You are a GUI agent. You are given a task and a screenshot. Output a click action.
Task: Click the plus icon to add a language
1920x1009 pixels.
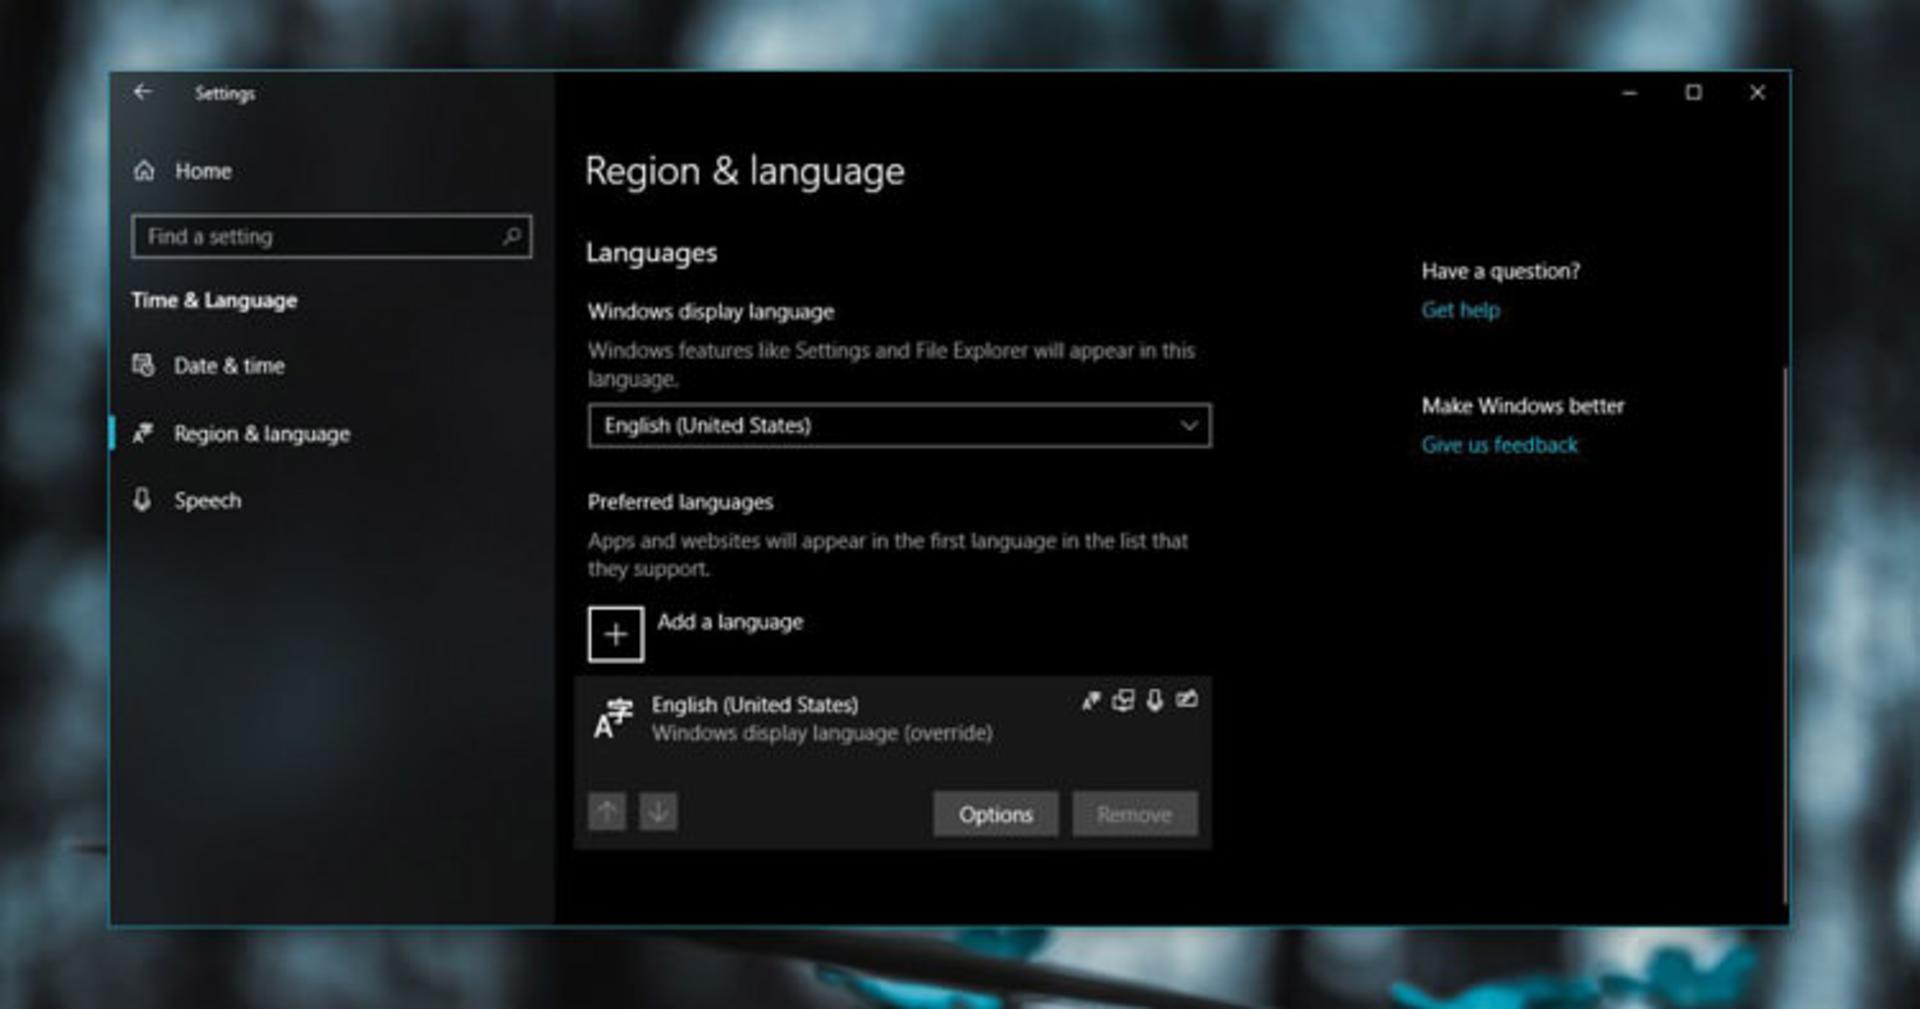[x=616, y=634]
